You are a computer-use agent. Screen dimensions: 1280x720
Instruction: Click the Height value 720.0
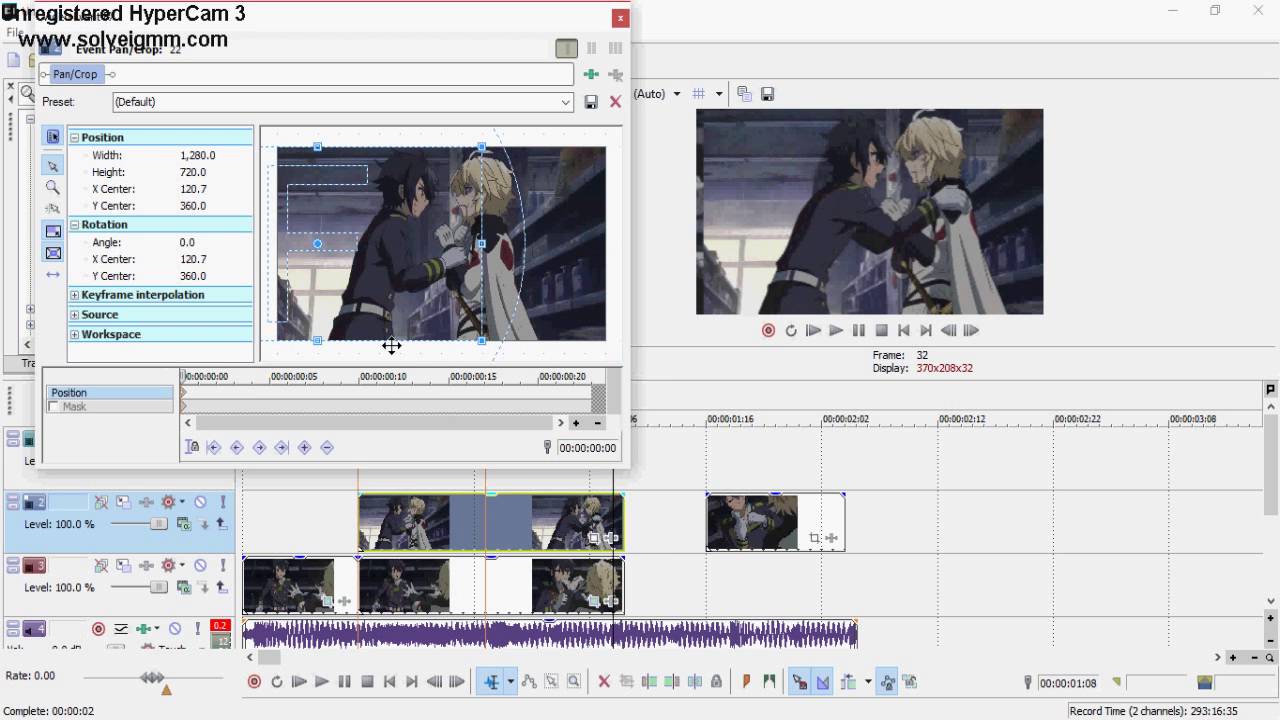(194, 173)
